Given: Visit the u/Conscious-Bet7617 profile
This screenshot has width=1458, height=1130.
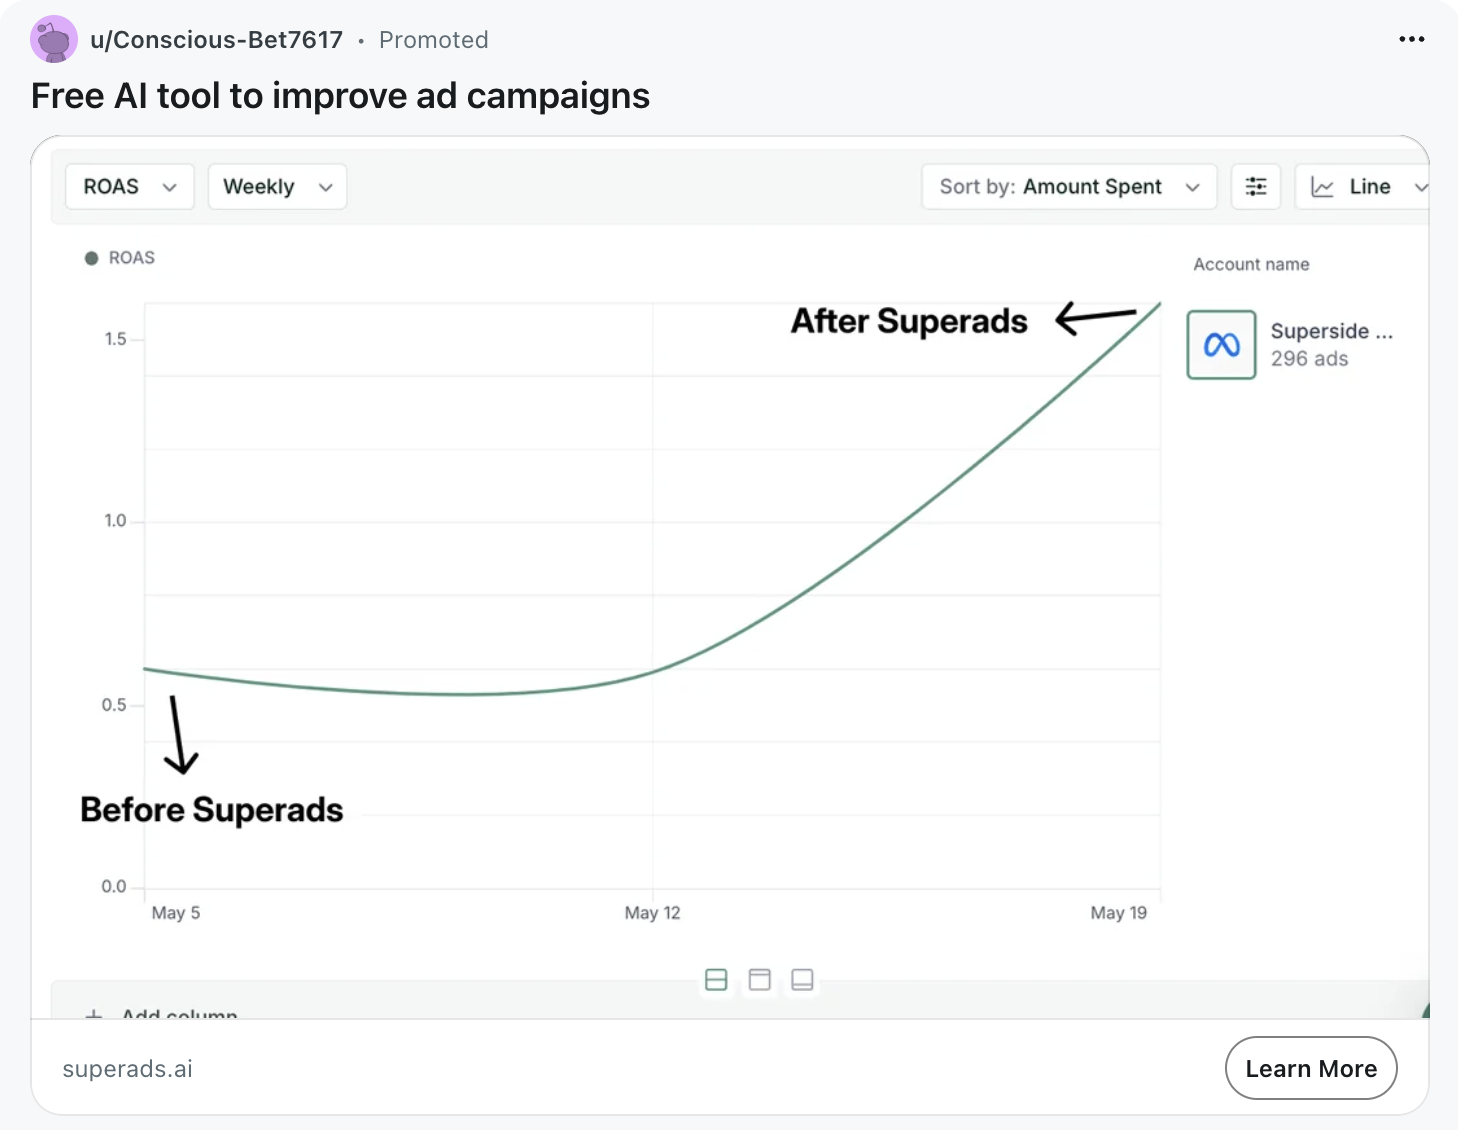Looking at the screenshot, I should tap(217, 39).
